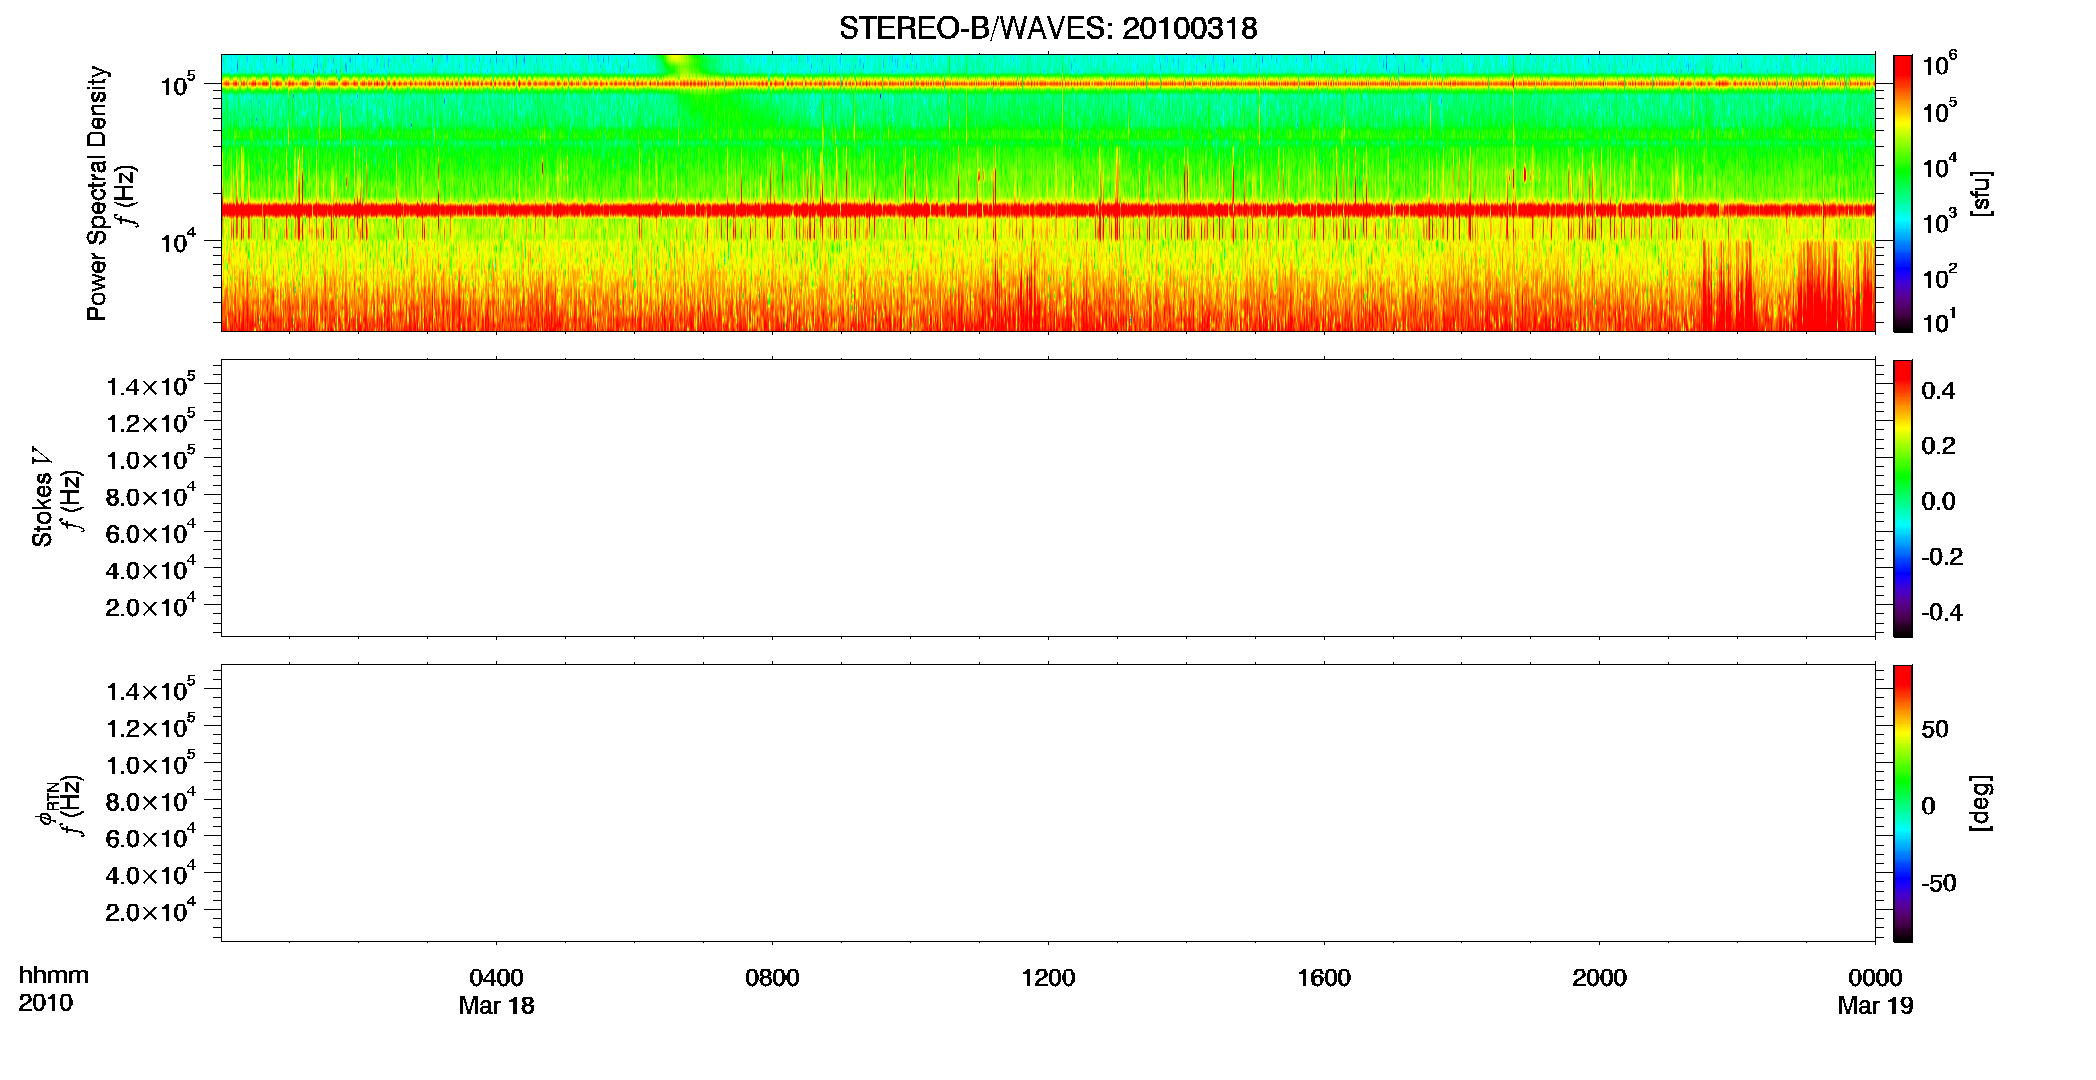Viewport: 2096px width, 1080px height.
Task: Click the STEREO-B/WAVES: 20100318 plot title
Action: 1048,28
